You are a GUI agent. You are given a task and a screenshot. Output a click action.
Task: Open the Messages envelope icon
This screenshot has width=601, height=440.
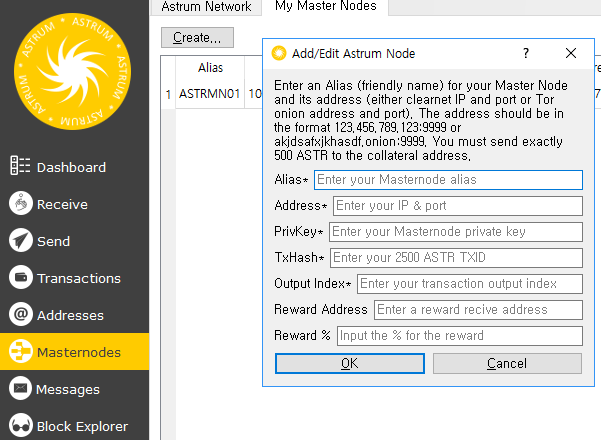pyautogui.click(x=21, y=388)
